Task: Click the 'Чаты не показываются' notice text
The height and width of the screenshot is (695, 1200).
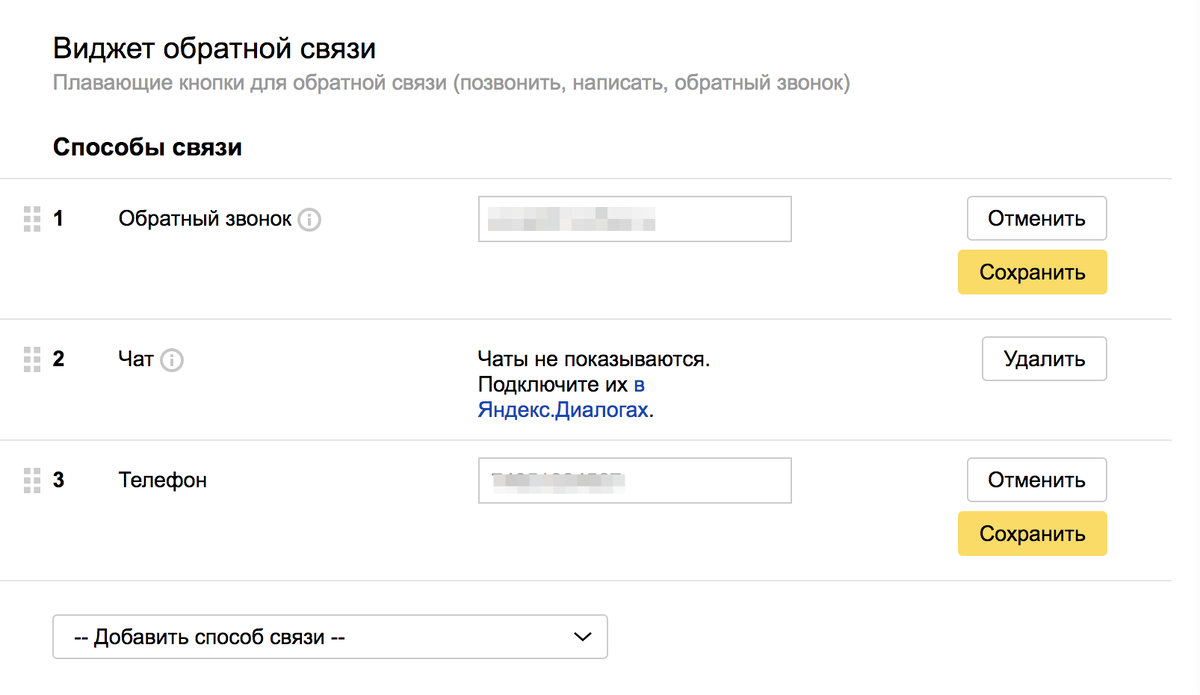Action: [x=600, y=359]
